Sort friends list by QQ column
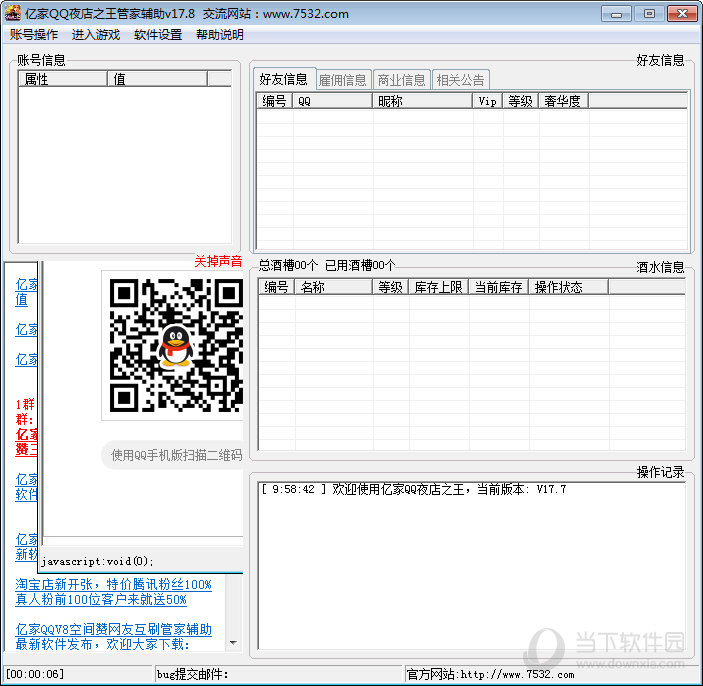703x686 pixels. coord(333,101)
